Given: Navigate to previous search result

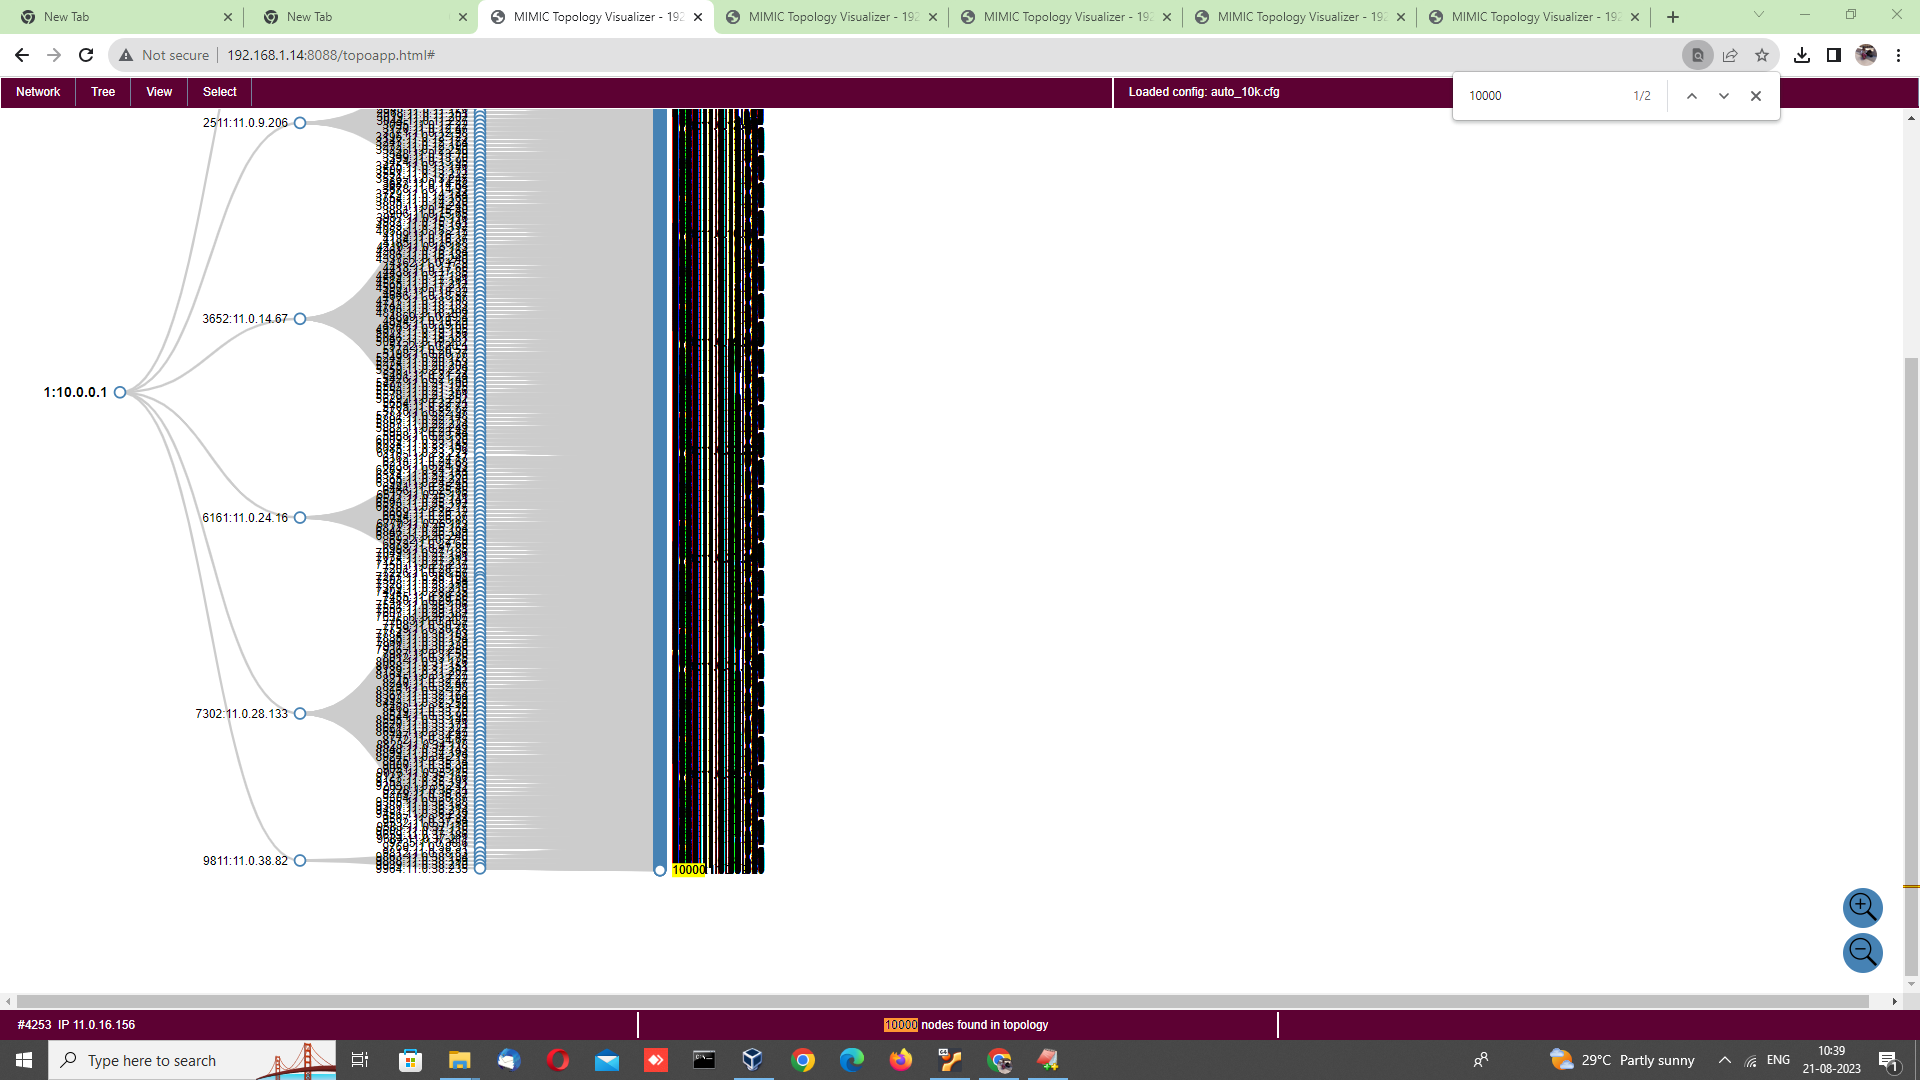Looking at the screenshot, I should 1689,96.
